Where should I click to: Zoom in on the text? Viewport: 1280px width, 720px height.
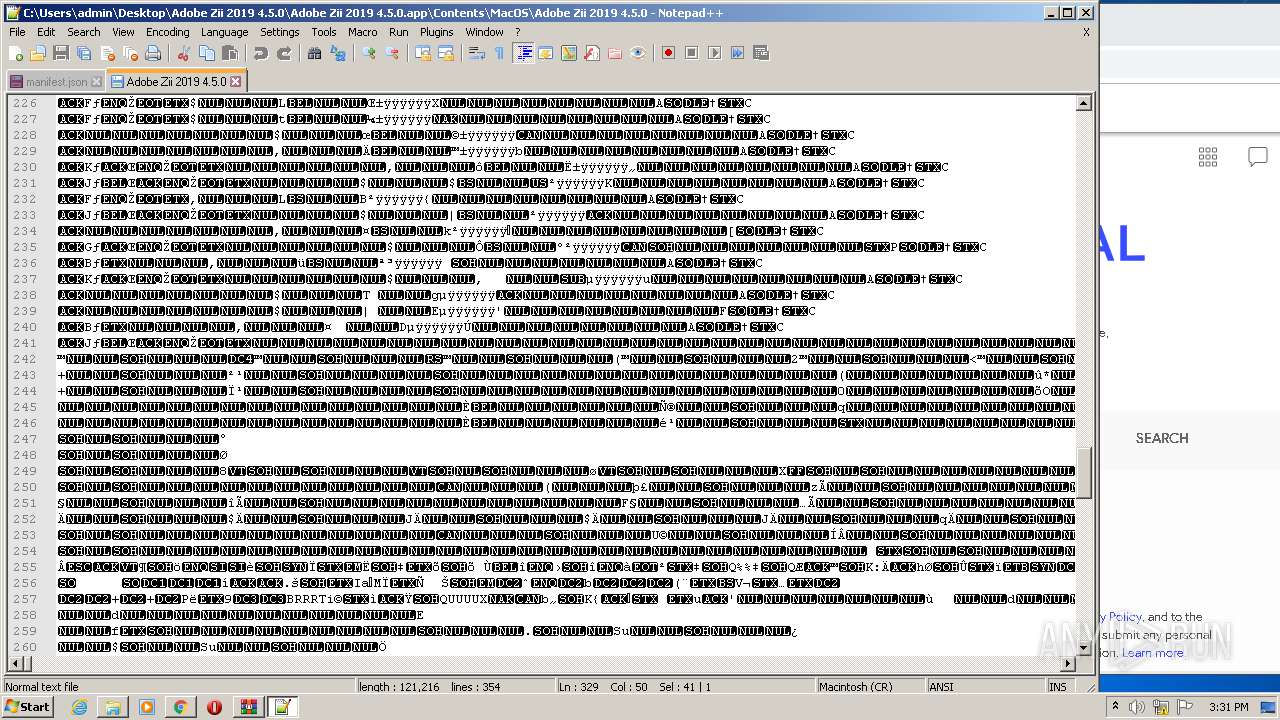[x=369, y=53]
